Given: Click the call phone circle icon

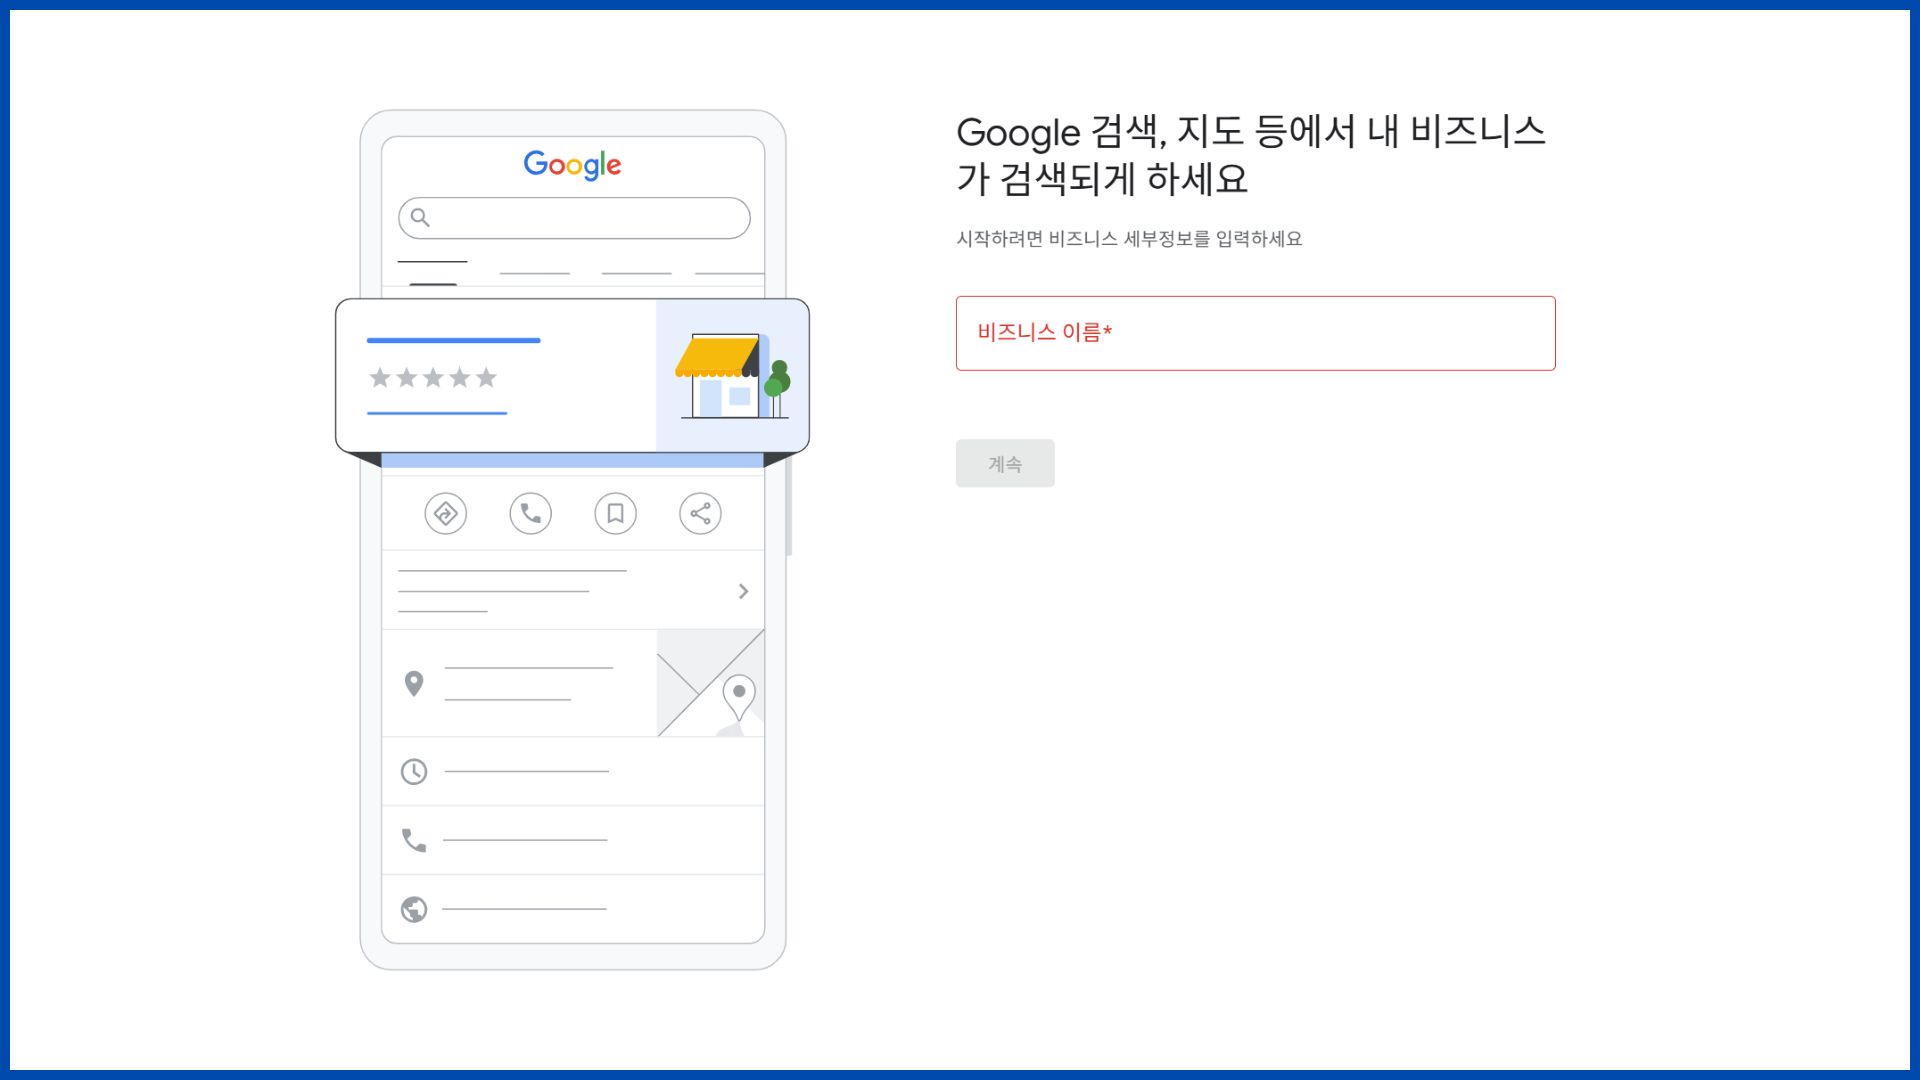Looking at the screenshot, I should pos(531,514).
